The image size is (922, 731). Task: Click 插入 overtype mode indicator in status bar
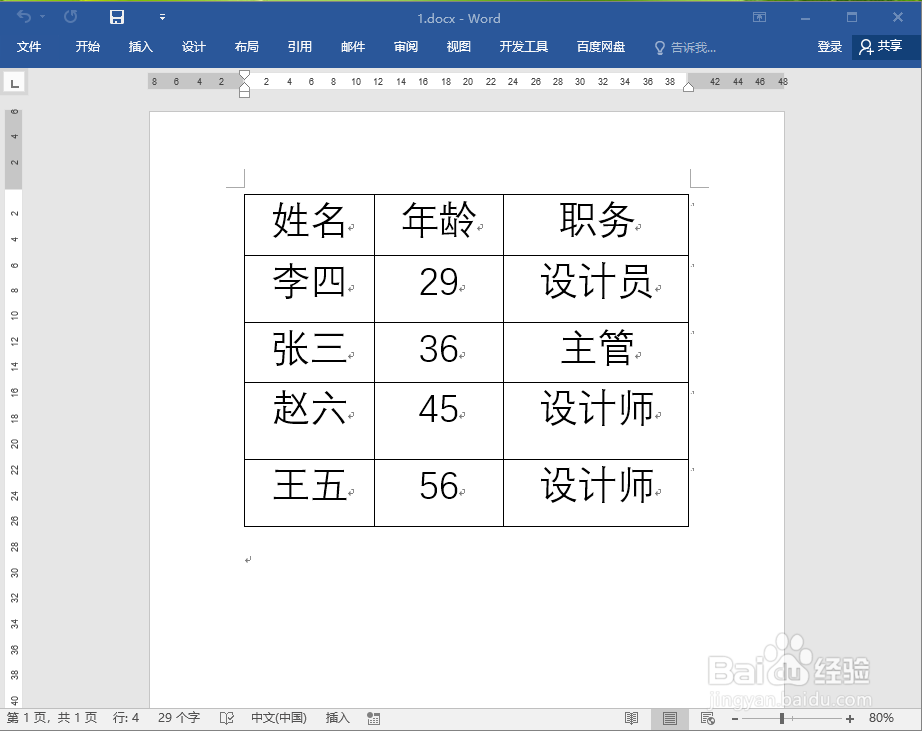(x=336, y=718)
